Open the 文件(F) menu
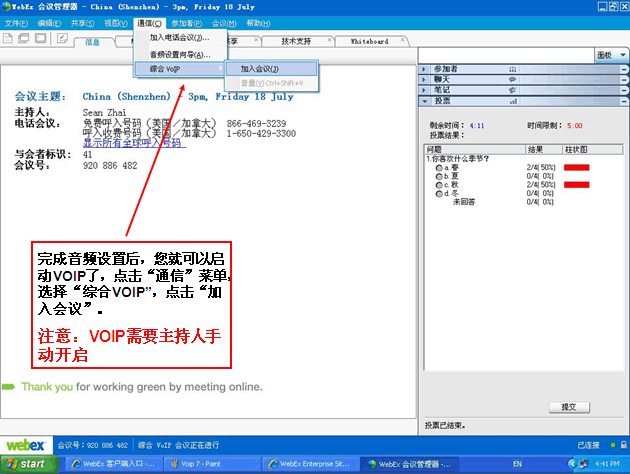This screenshot has width=630, height=474. (x=16, y=23)
